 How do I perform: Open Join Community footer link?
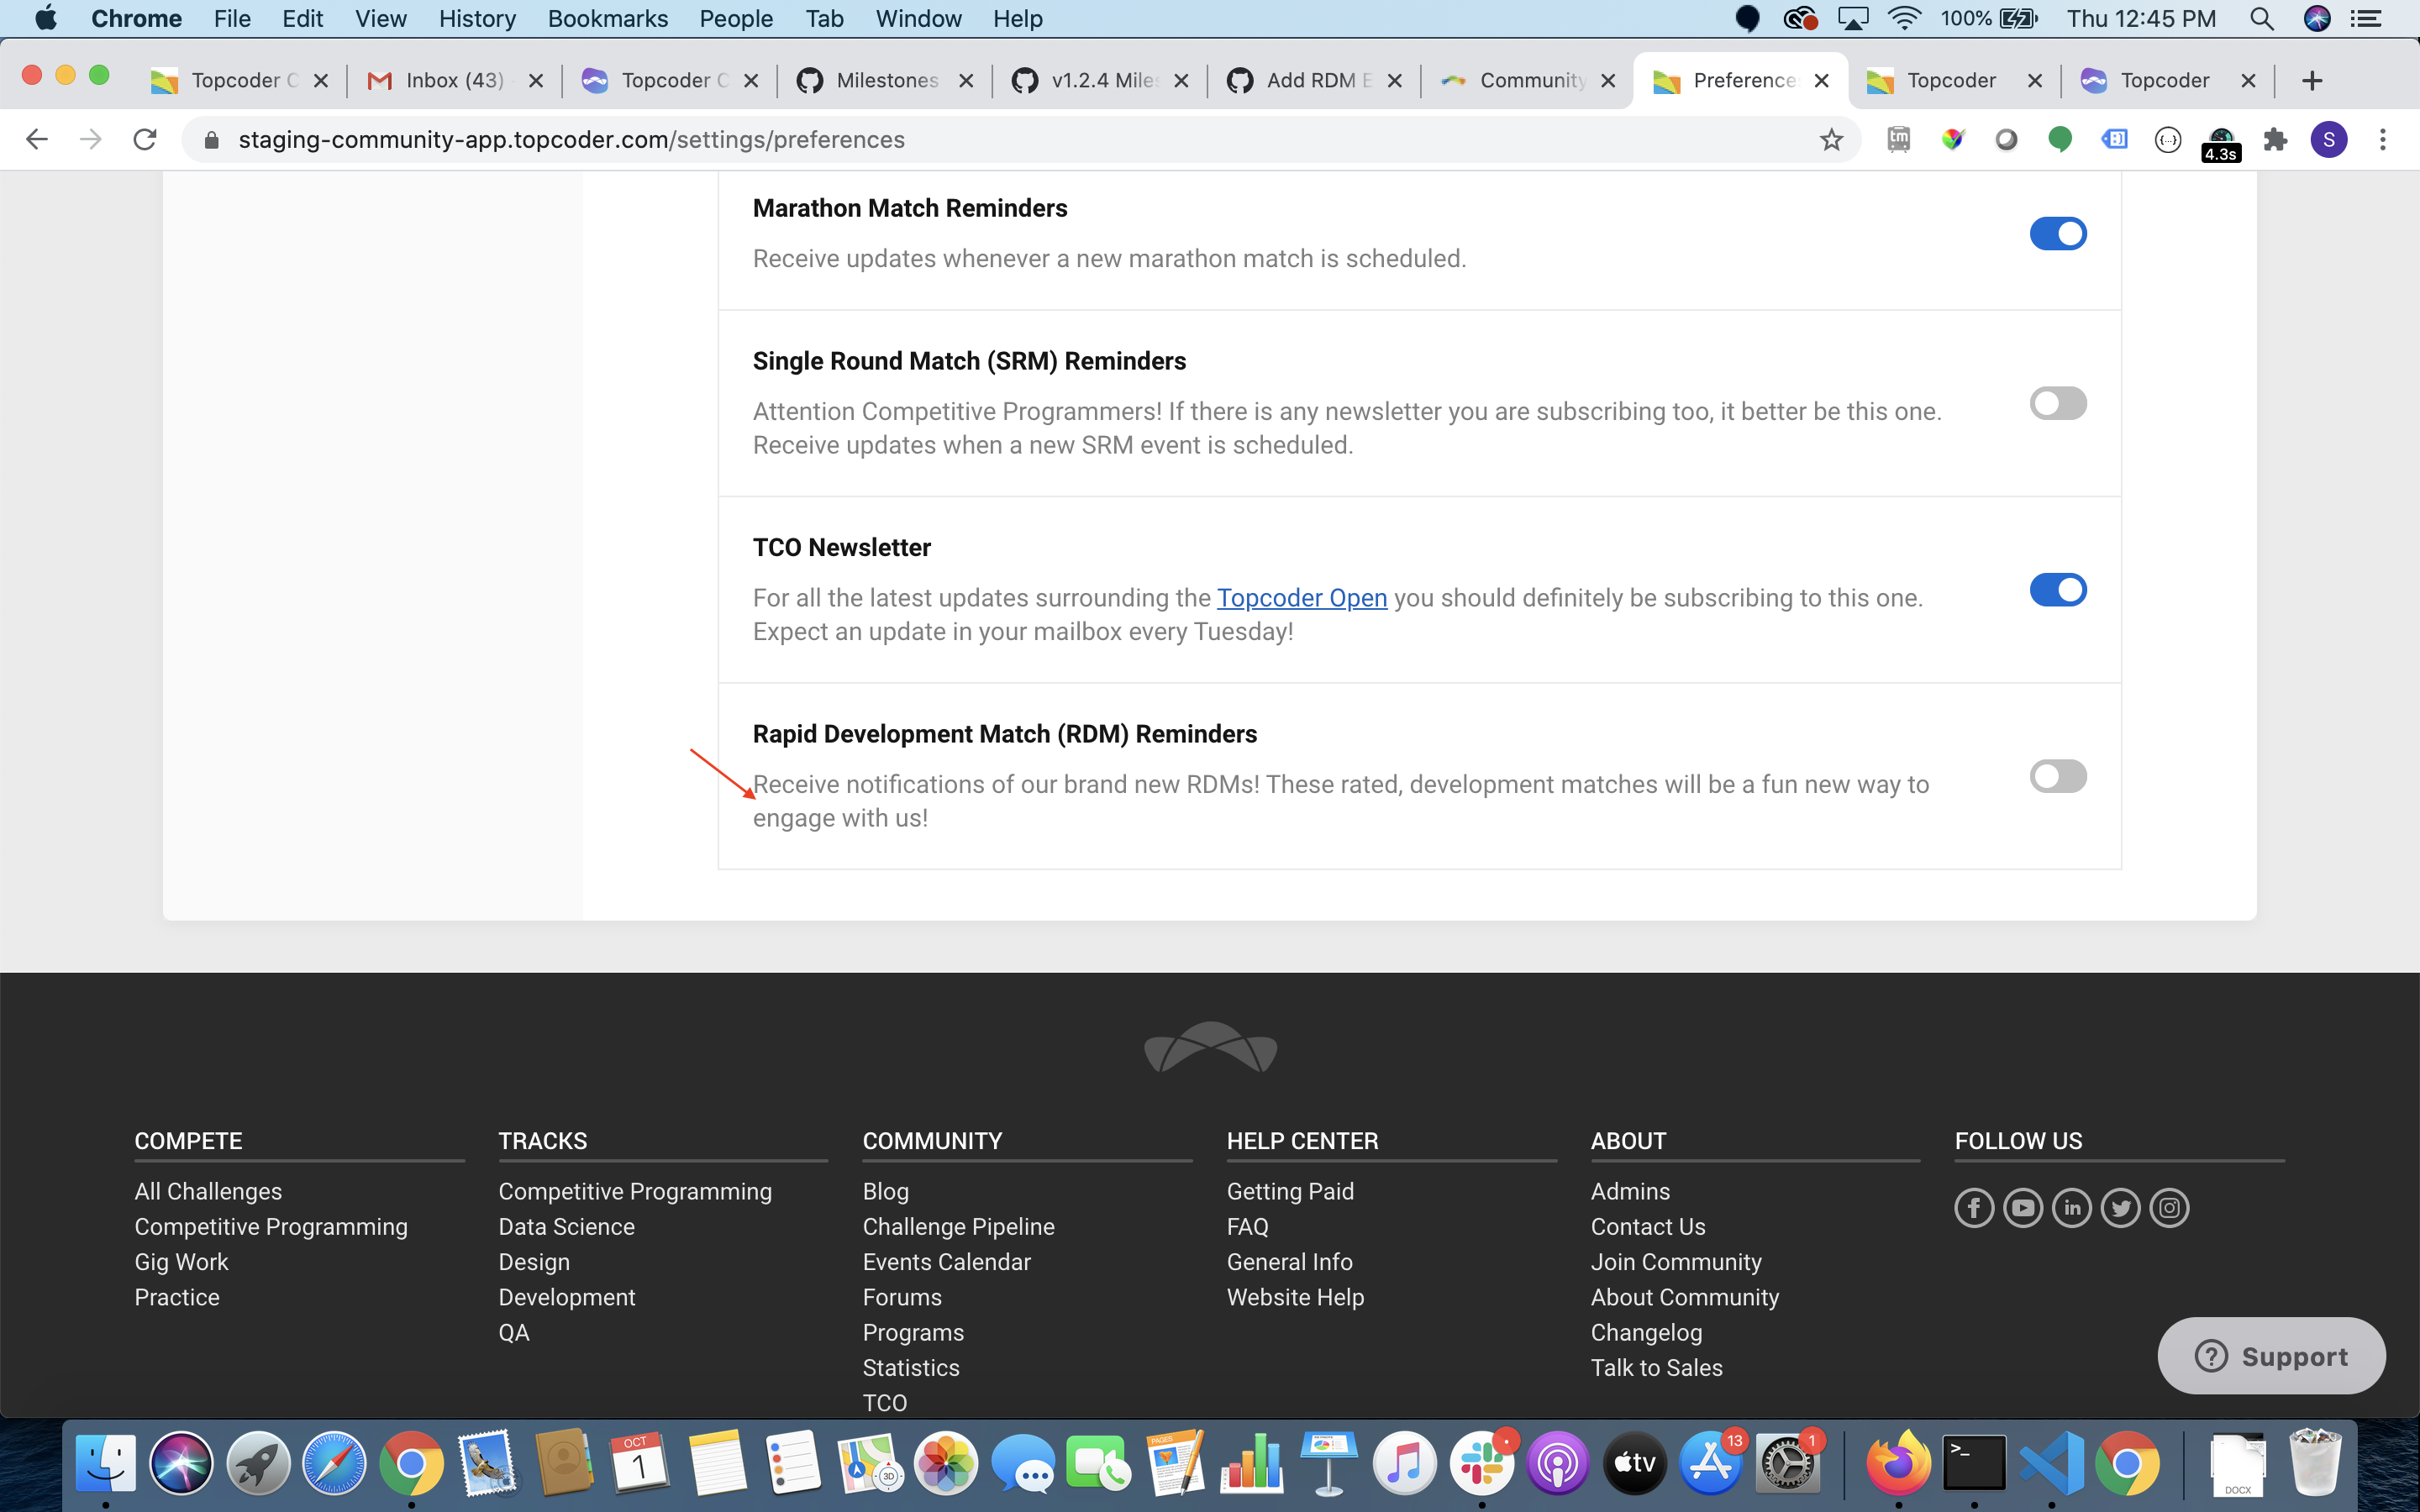1676,1262
